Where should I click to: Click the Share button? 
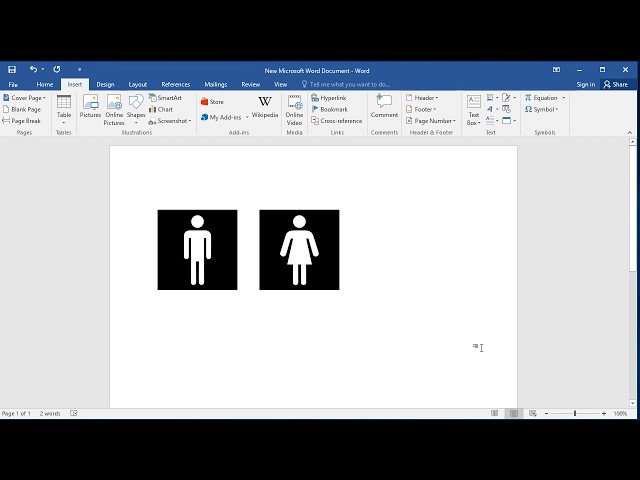616,84
